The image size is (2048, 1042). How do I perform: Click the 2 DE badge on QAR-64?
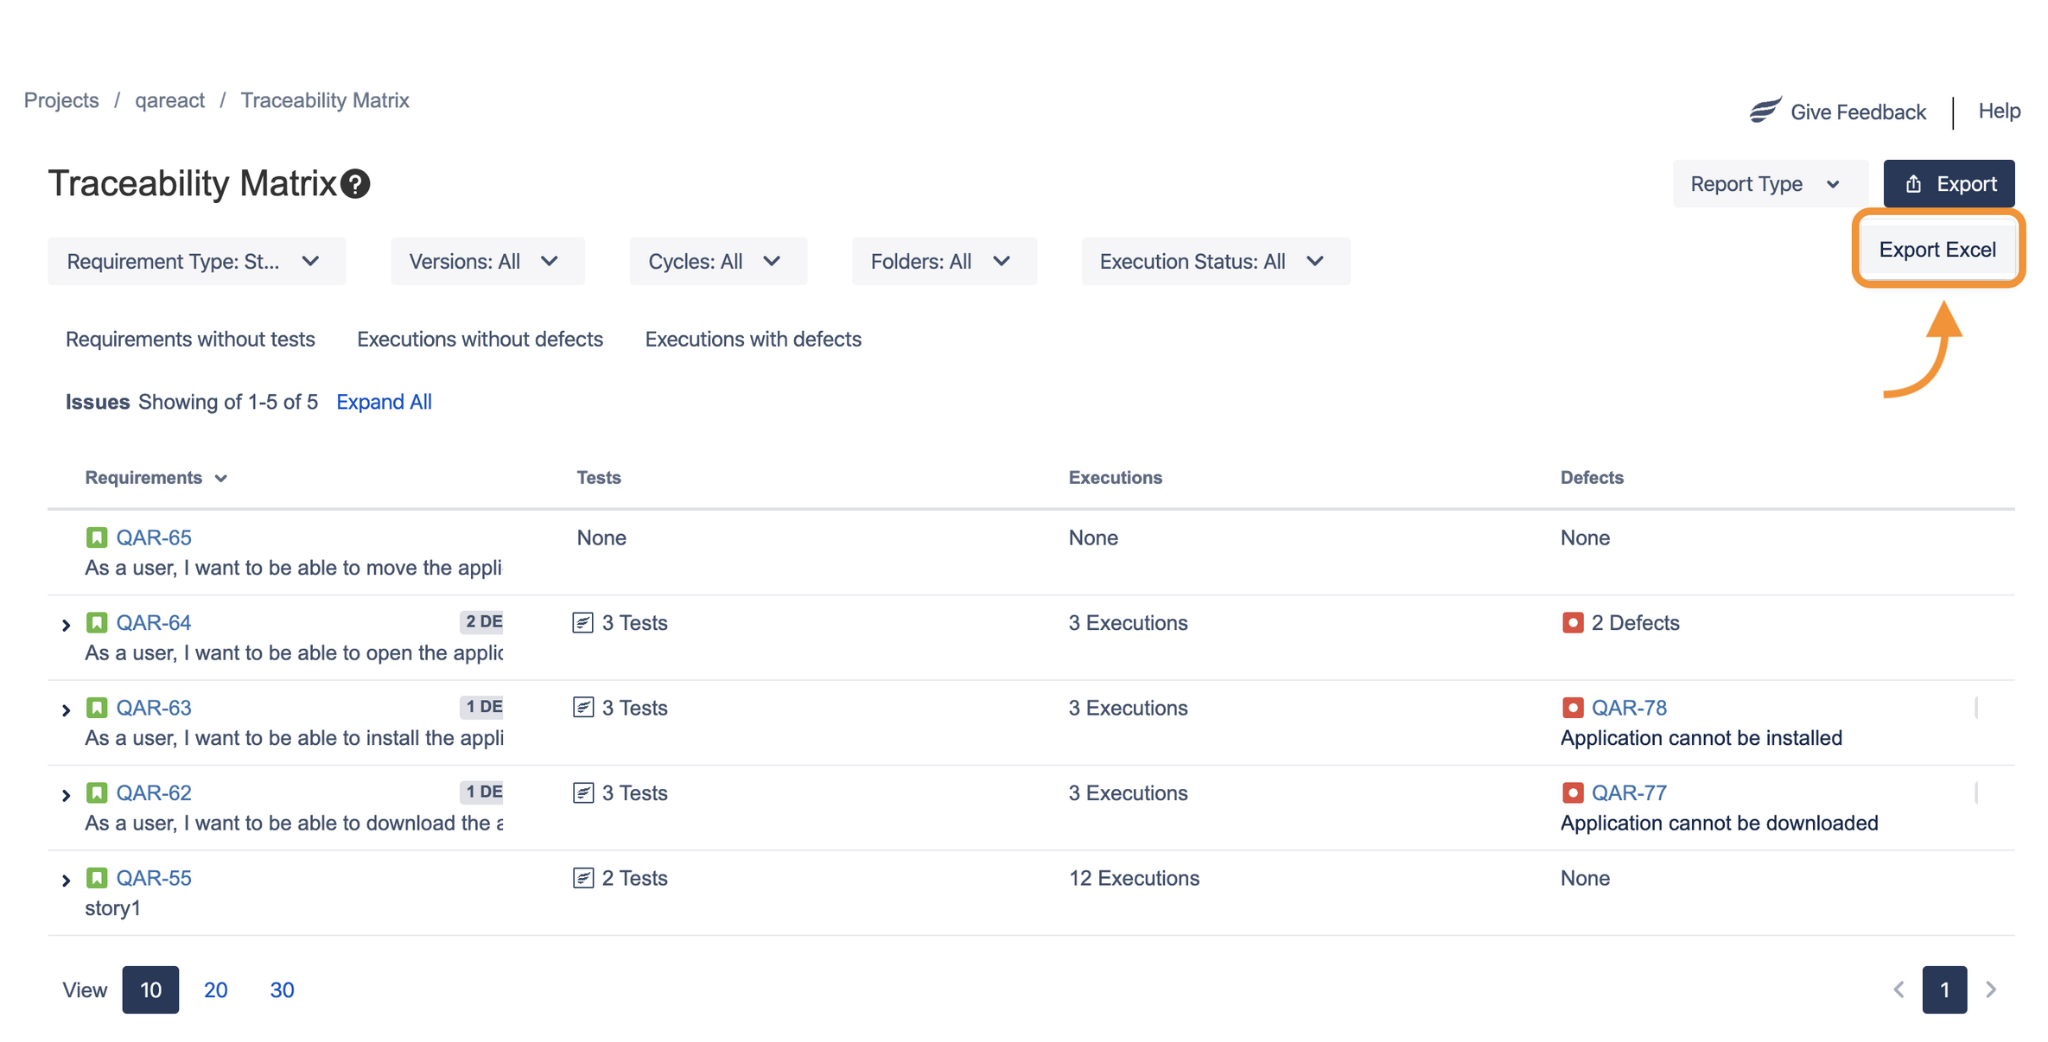click(x=482, y=622)
